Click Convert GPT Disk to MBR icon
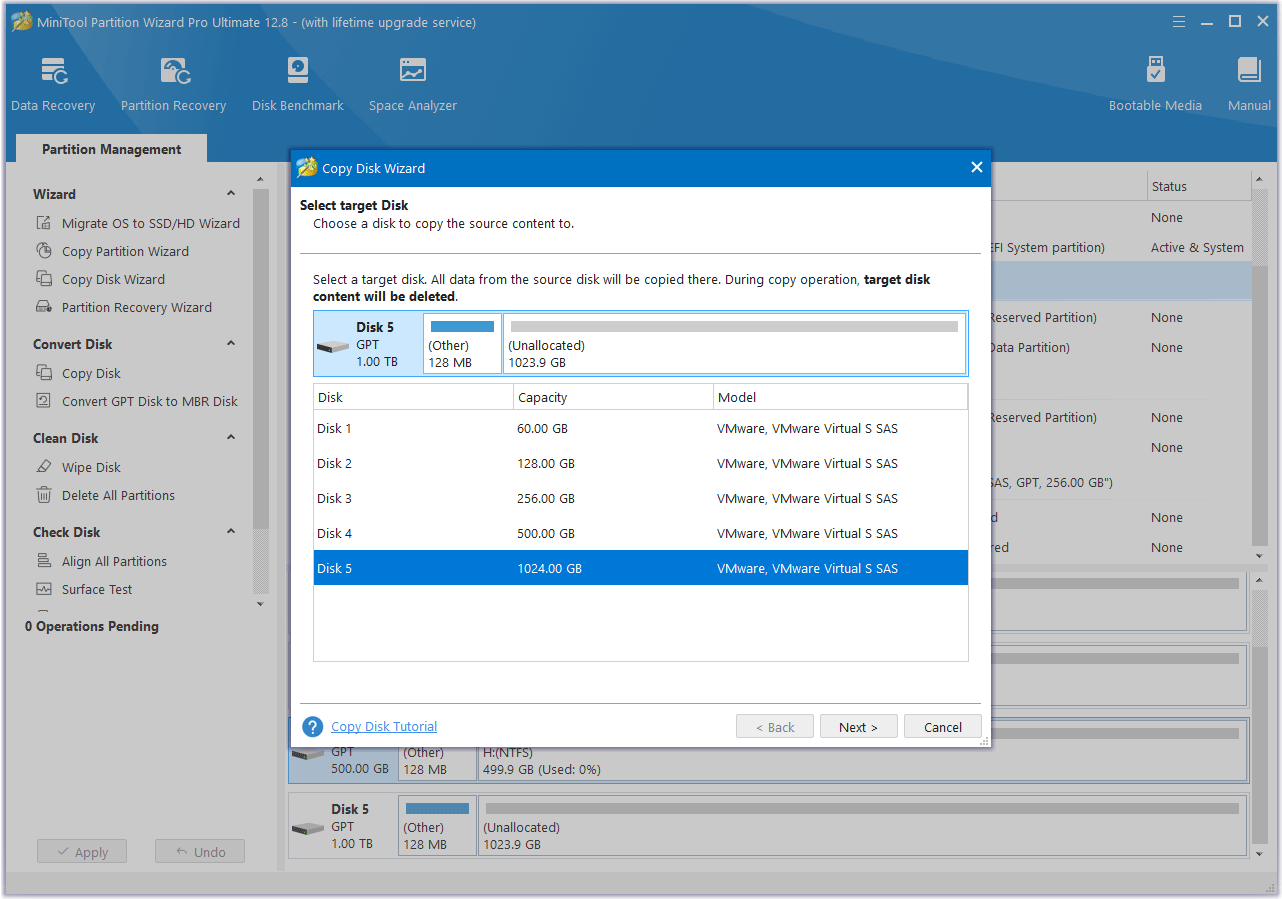1282x899 pixels. [x=44, y=401]
